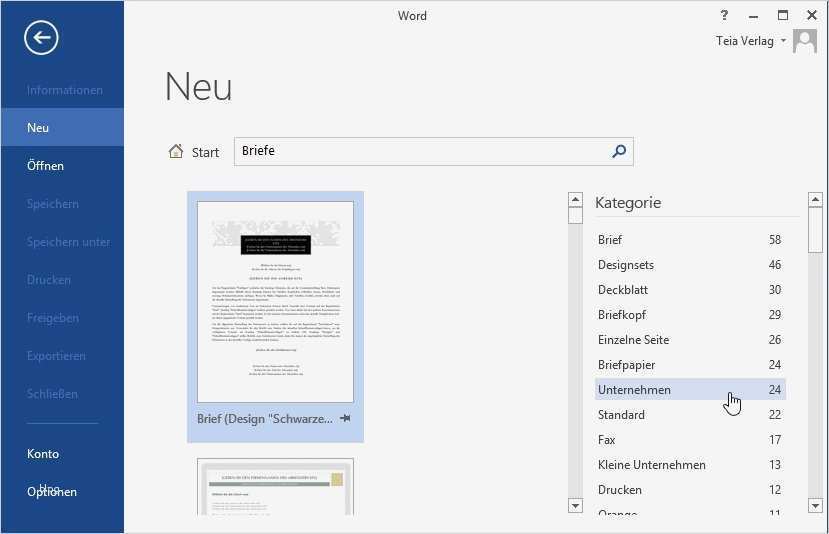Screen dimensions: 829x534
Task: Select Neu in the sidebar
Action: [x=62, y=127]
